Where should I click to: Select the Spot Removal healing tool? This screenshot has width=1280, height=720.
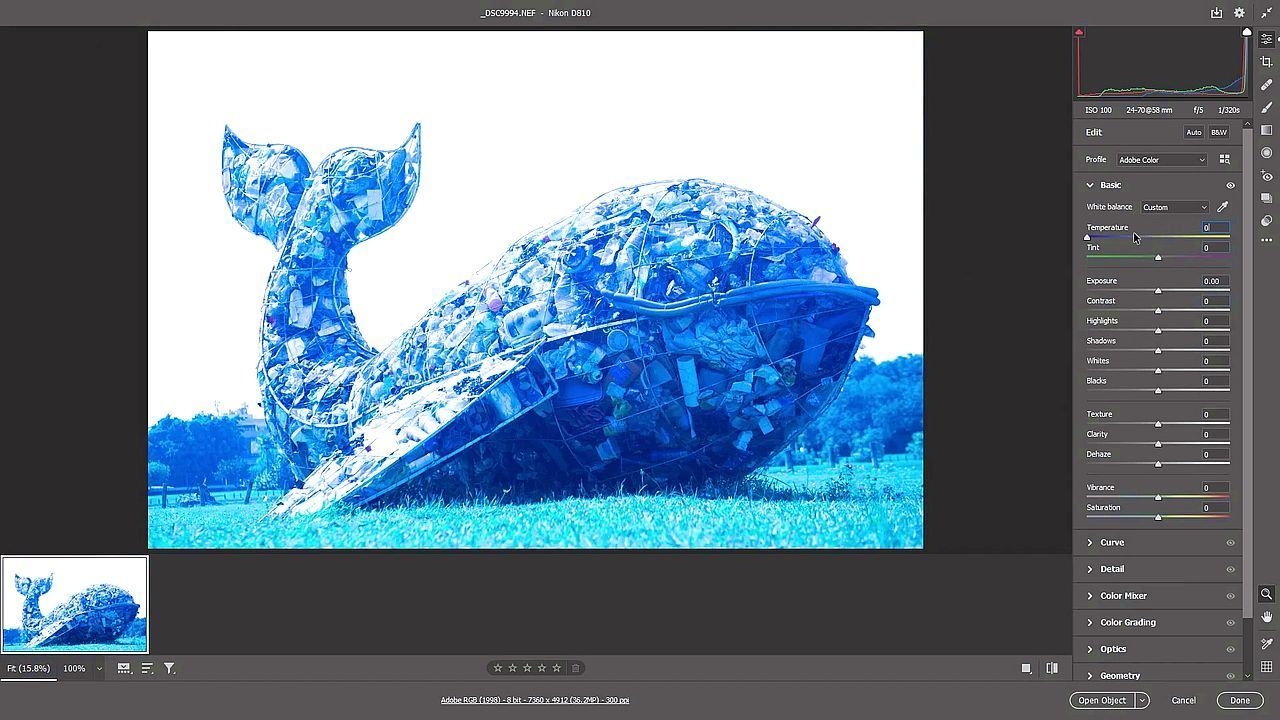(1266, 85)
